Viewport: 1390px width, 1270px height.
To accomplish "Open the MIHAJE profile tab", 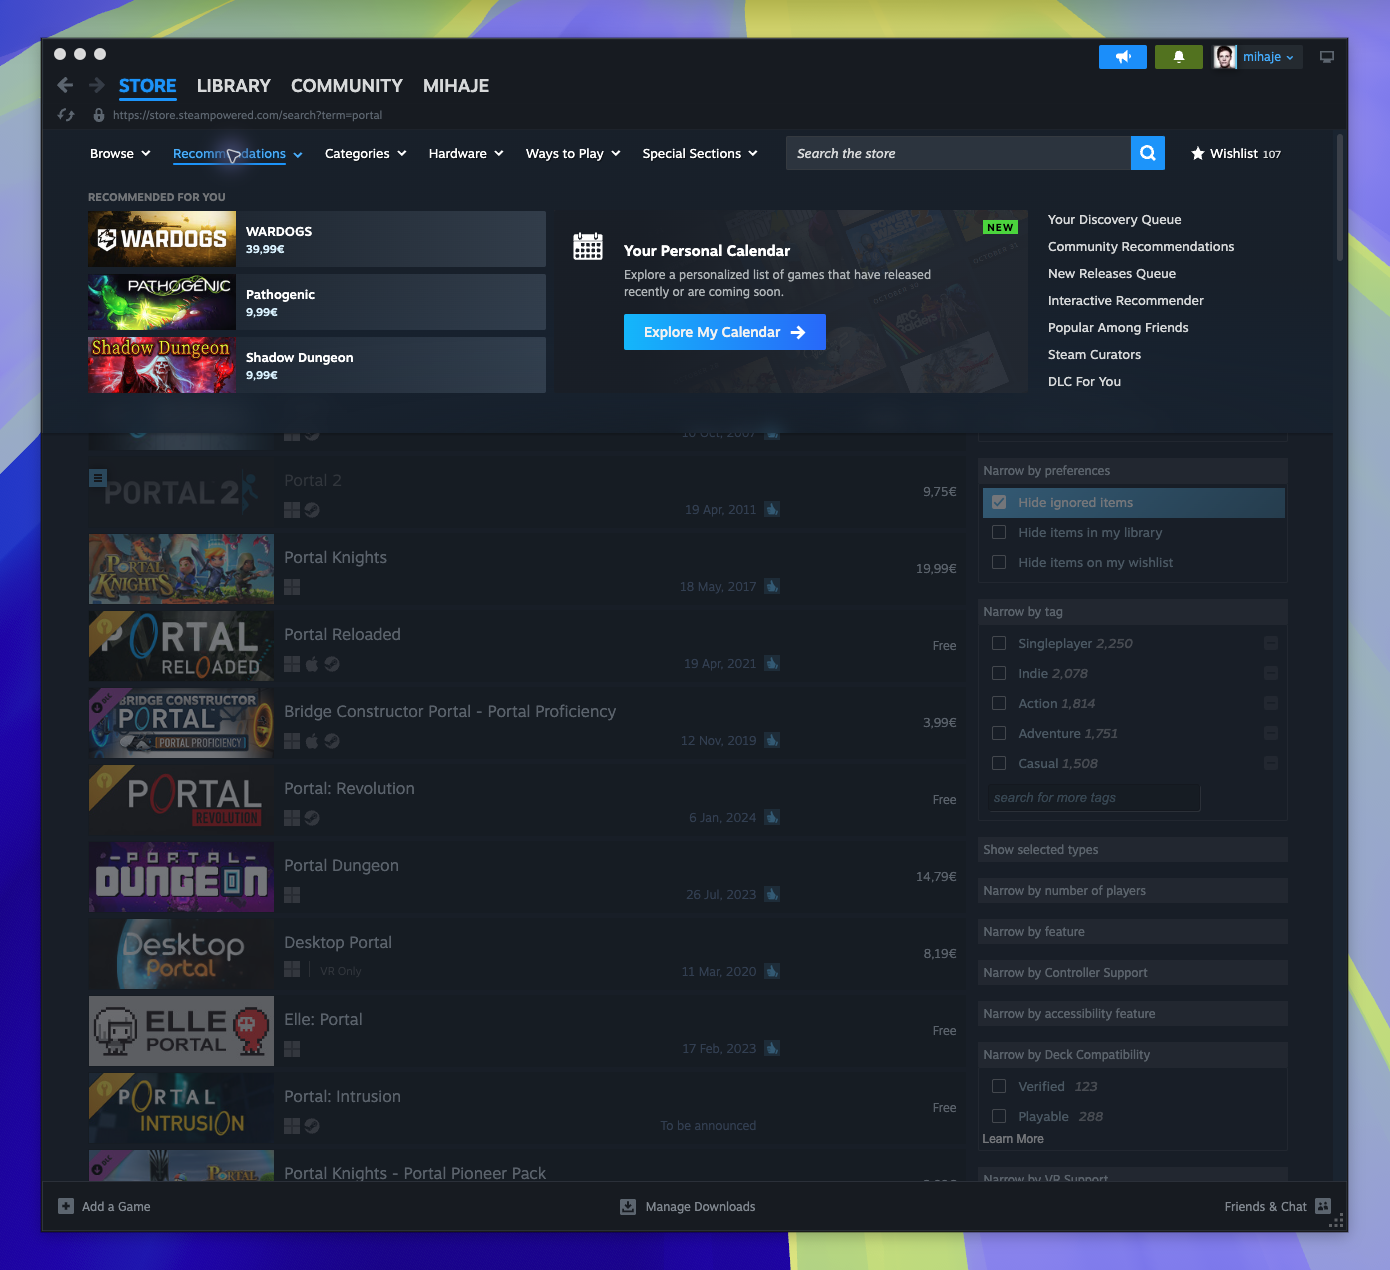I will click(x=456, y=86).
